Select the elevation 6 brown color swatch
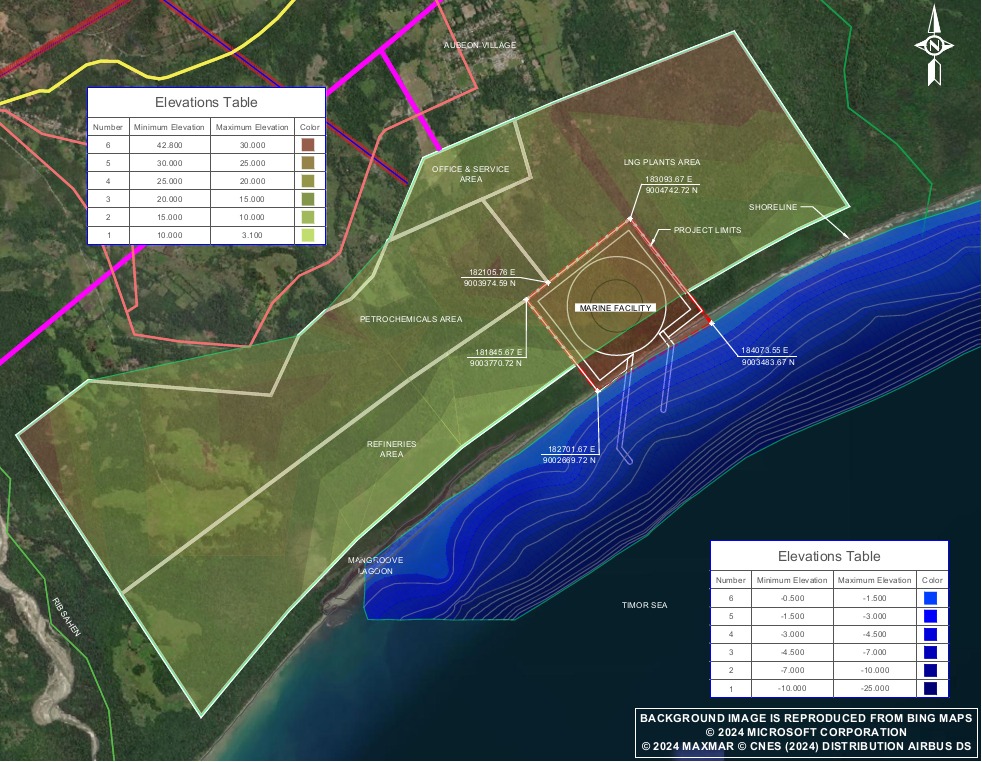 308,145
